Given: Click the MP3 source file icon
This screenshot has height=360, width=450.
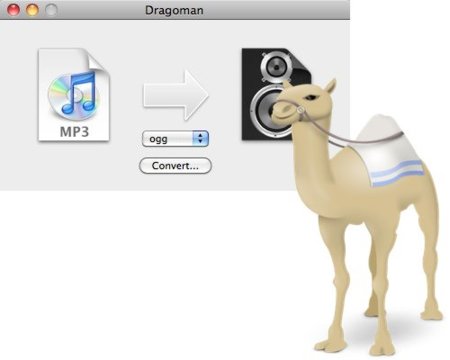Looking at the screenshot, I should coord(74,95).
